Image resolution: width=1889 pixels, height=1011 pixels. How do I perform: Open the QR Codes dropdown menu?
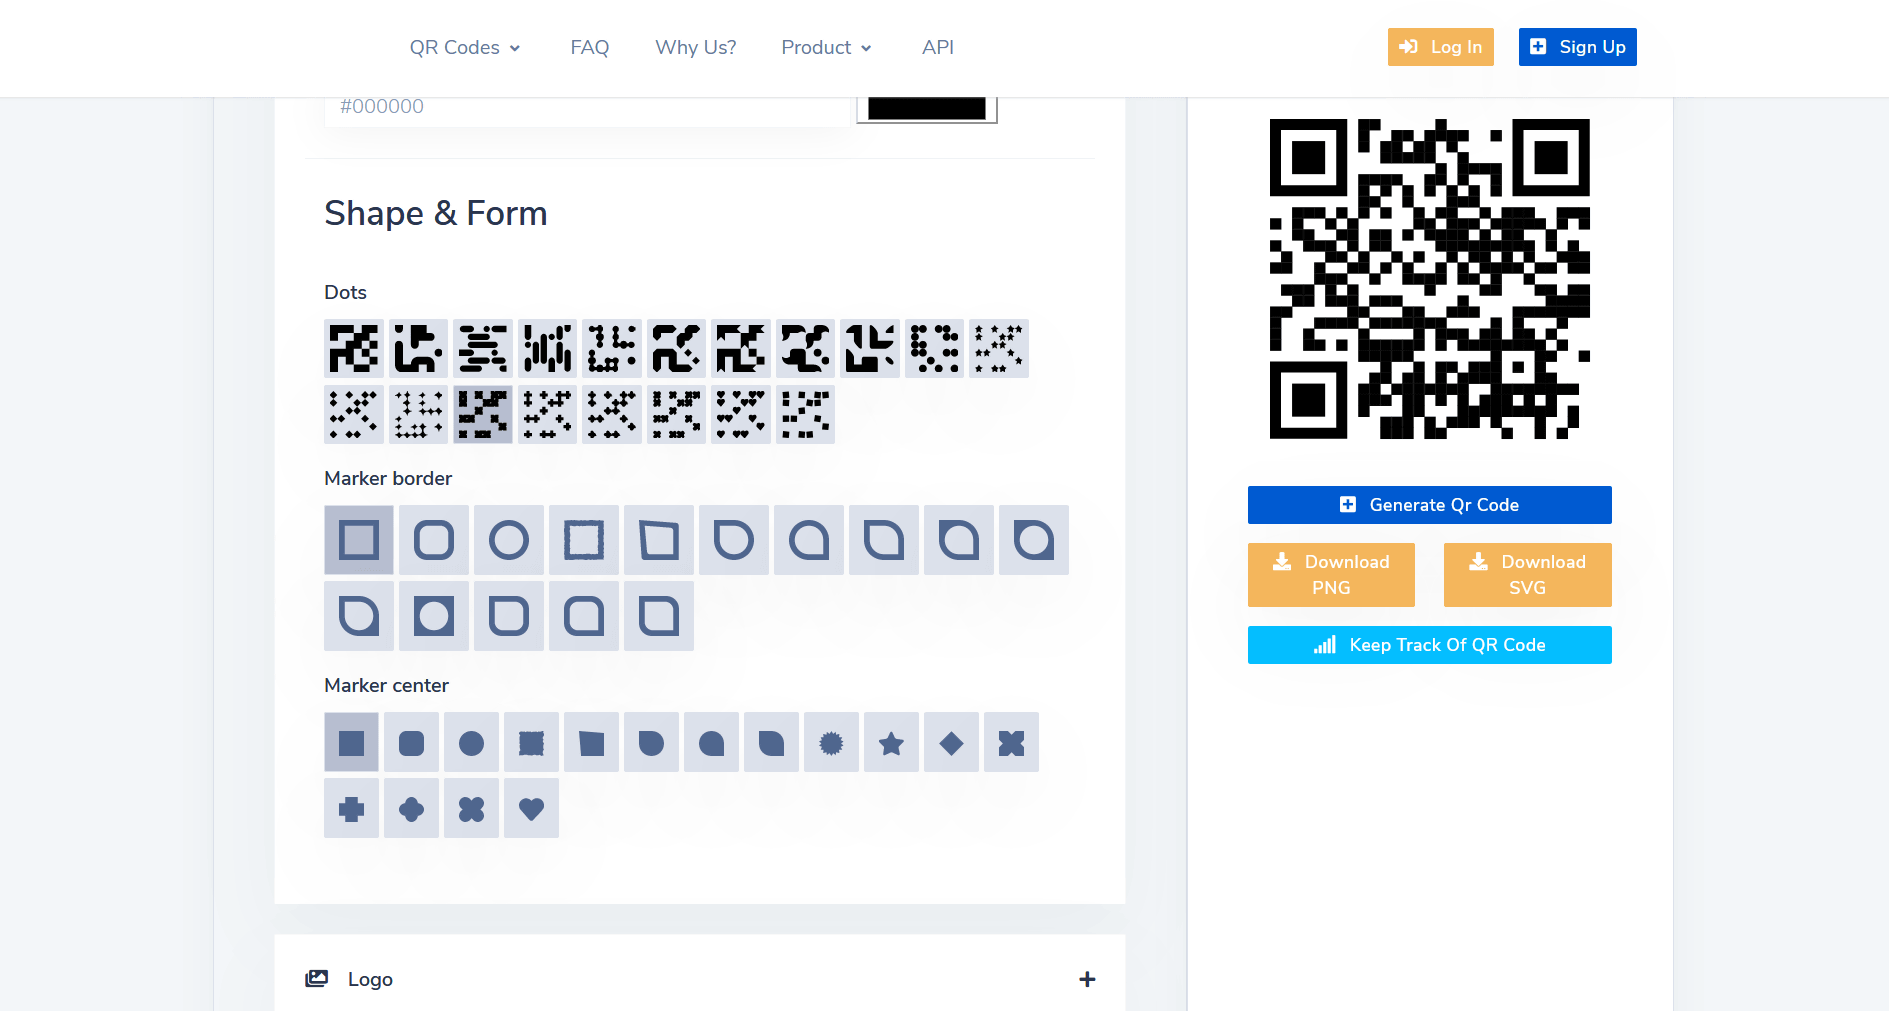point(465,47)
